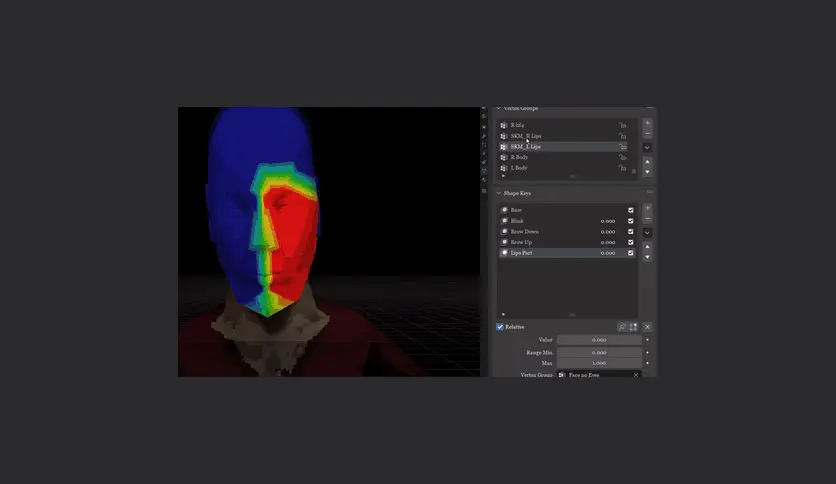Lock the SKM_L Lips vertex group
The image size is (836, 484).
click(622, 147)
